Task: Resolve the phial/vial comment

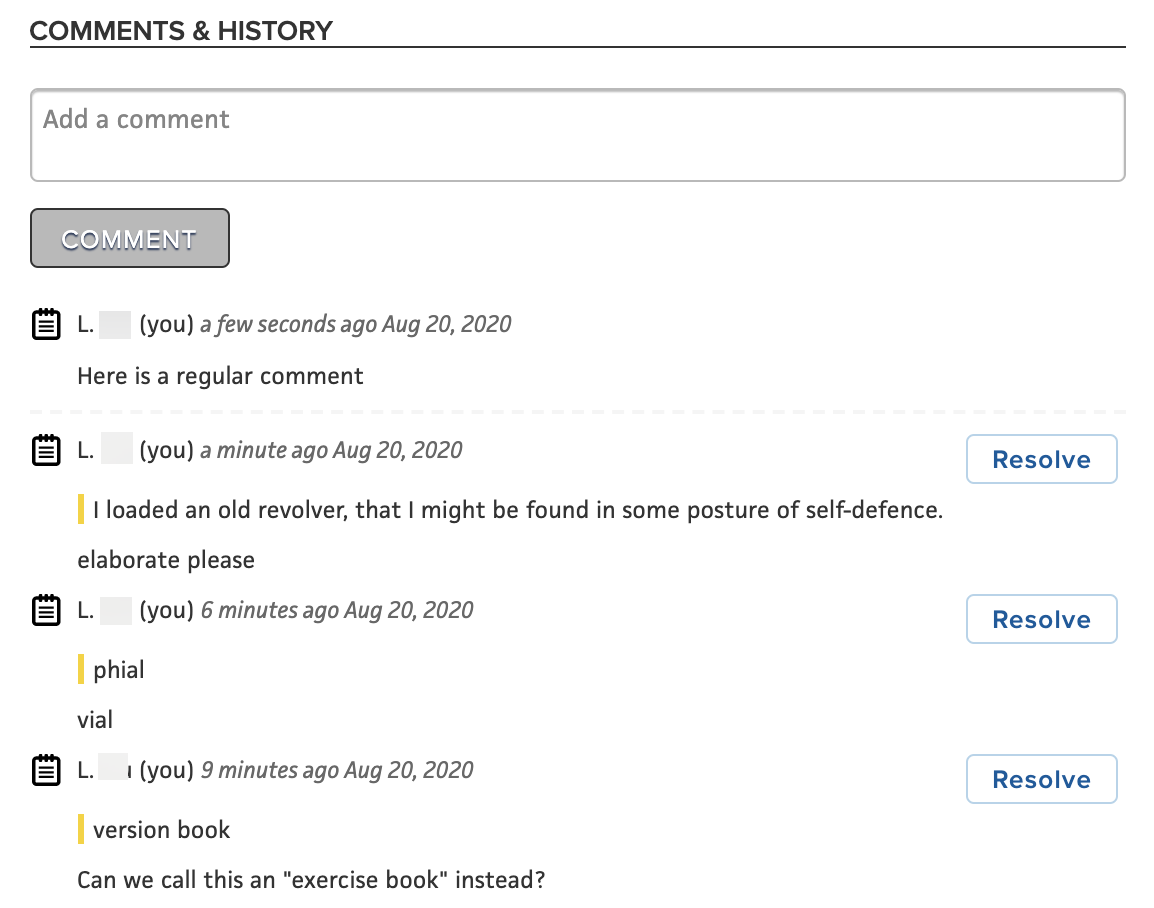Action: (x=1041, y=620)
